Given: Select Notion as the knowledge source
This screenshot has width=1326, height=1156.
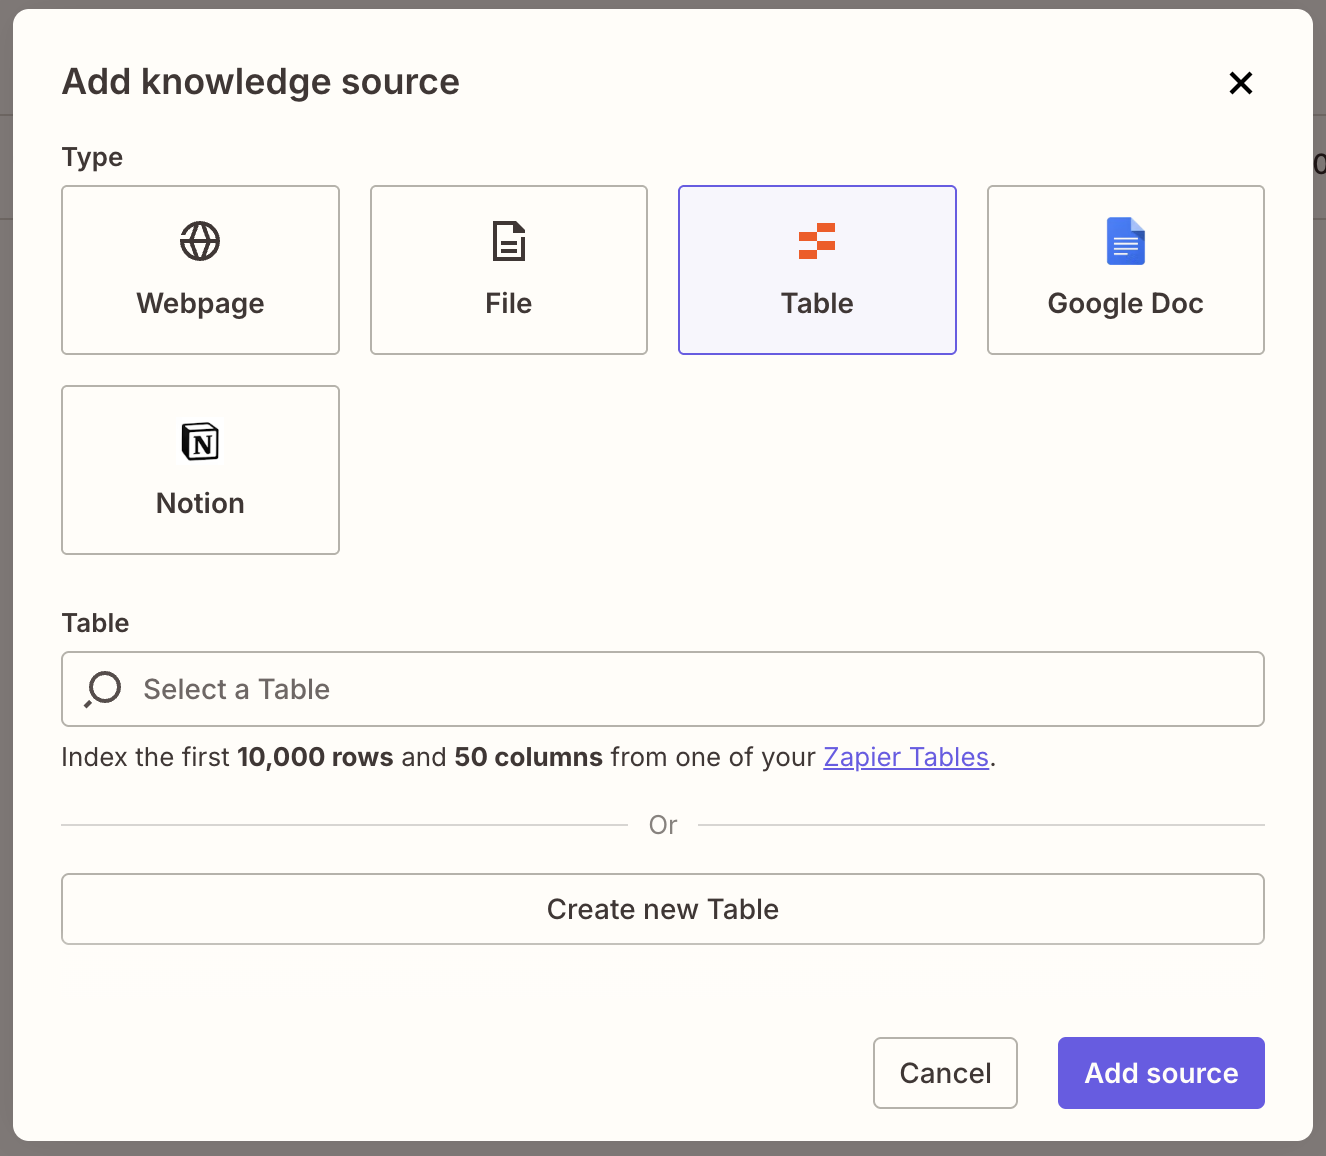Looking at the screenshot, I should coord(200,470).
